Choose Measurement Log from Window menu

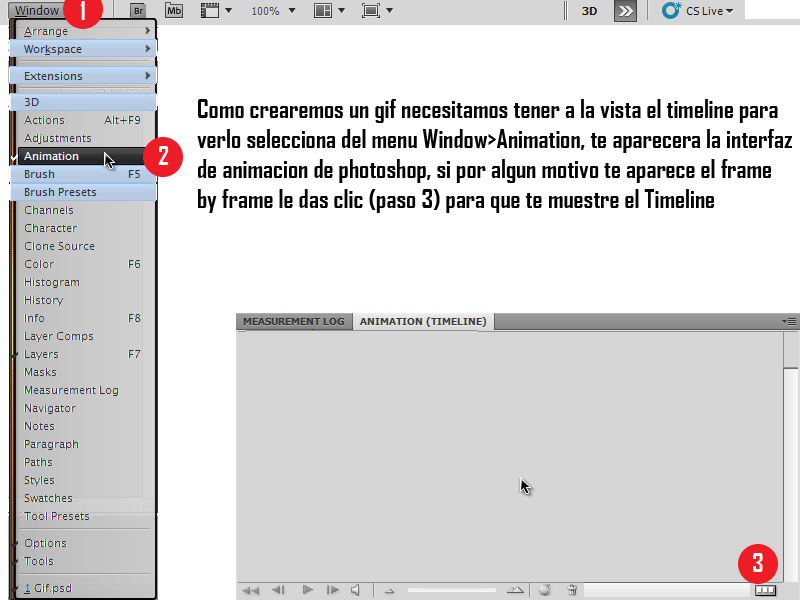point(83,390)
